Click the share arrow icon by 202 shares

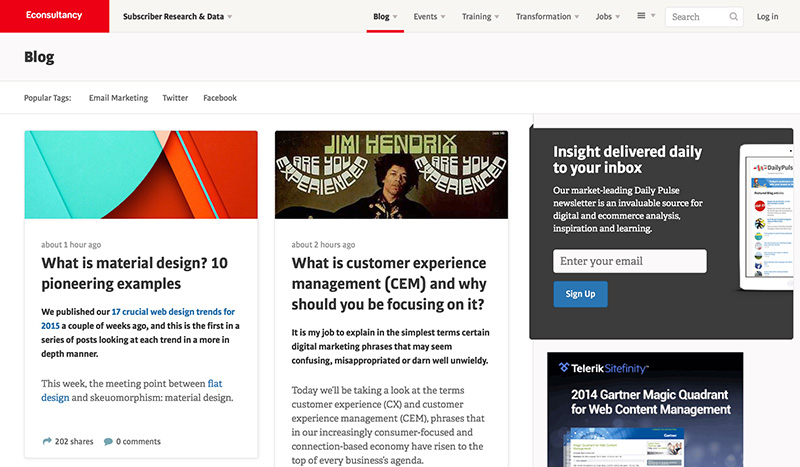tap(47, 441)
